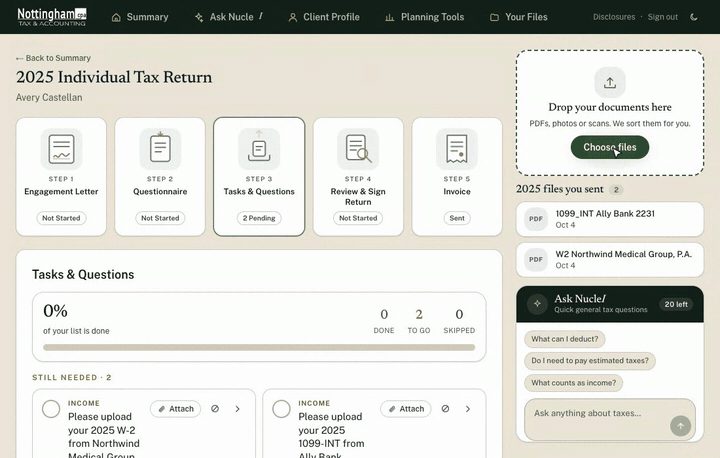
Task: Click the task list progress bar
Action: tap(259, 348)
